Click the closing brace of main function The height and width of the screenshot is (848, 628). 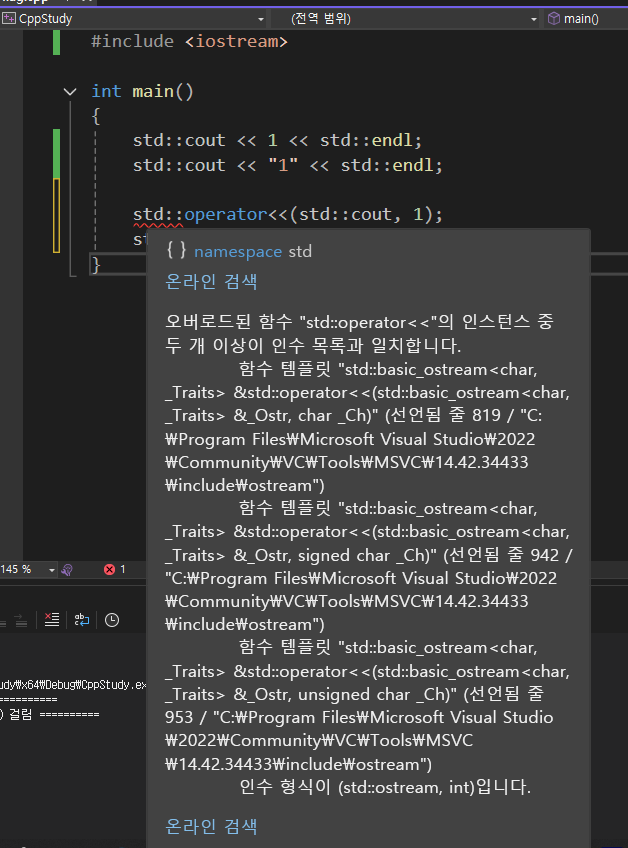point(96,264)
